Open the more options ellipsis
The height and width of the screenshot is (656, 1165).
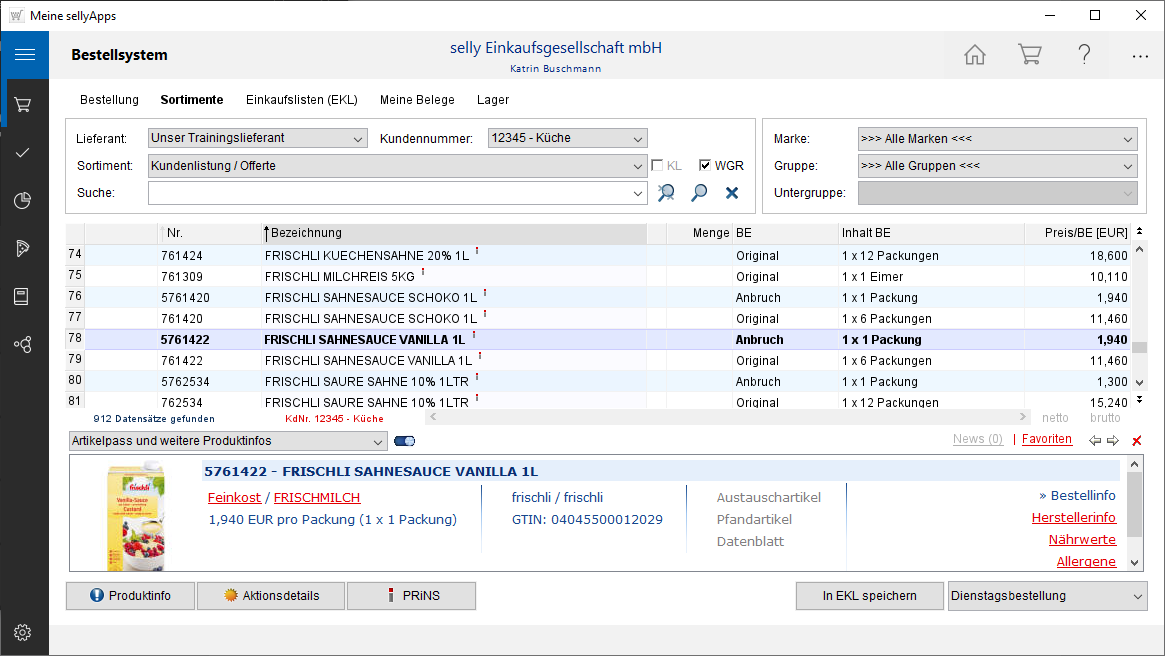point(1140,56)
